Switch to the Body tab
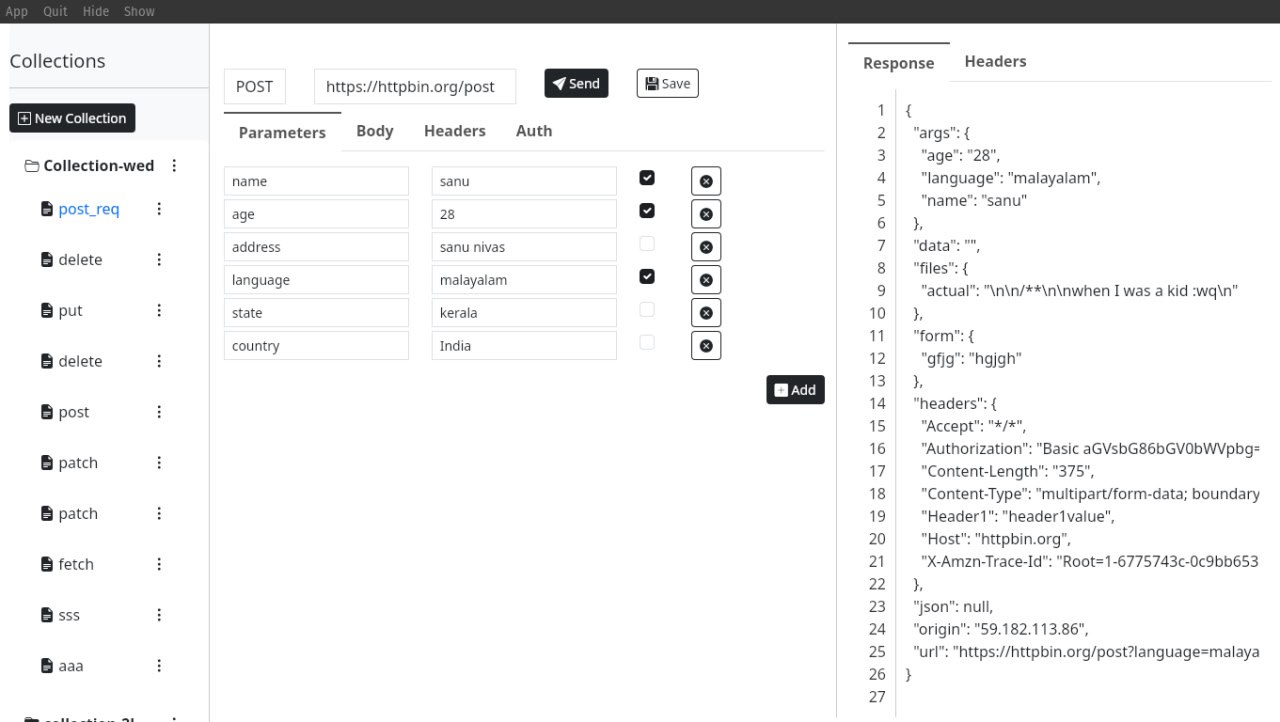1280x722 pixels. (x=374, y=131)
